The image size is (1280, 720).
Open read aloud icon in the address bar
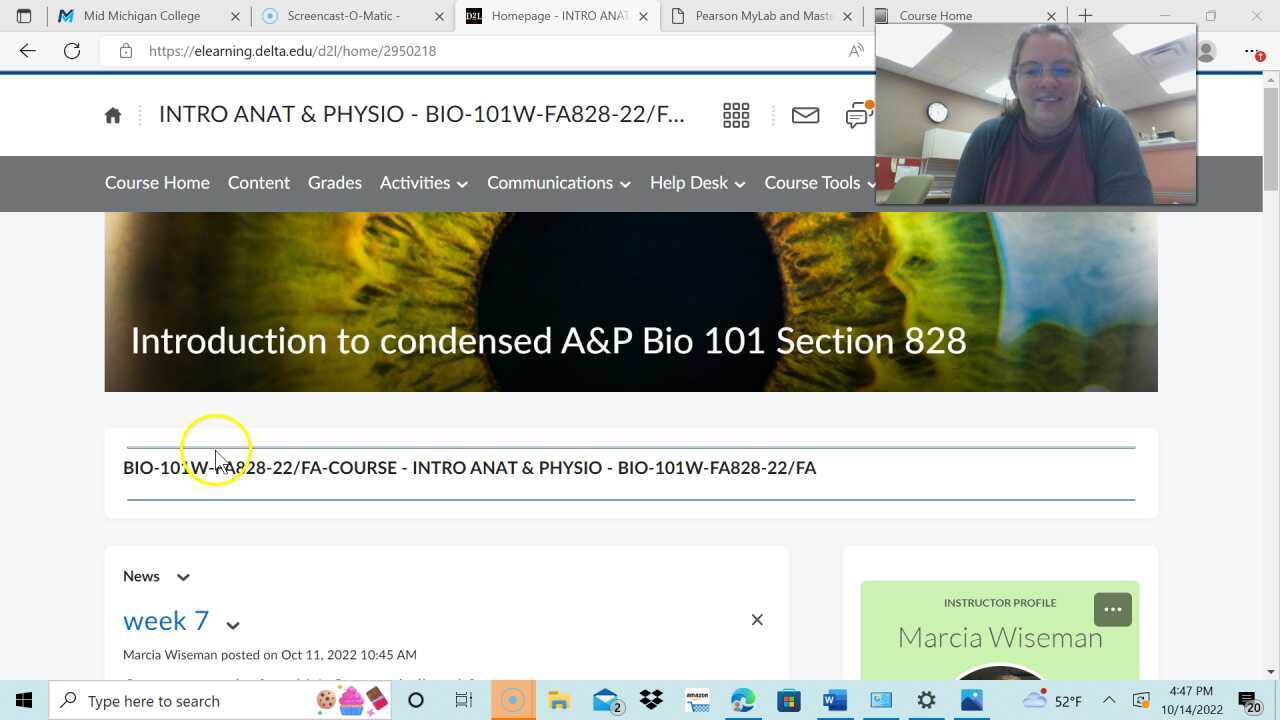[856, 51]
